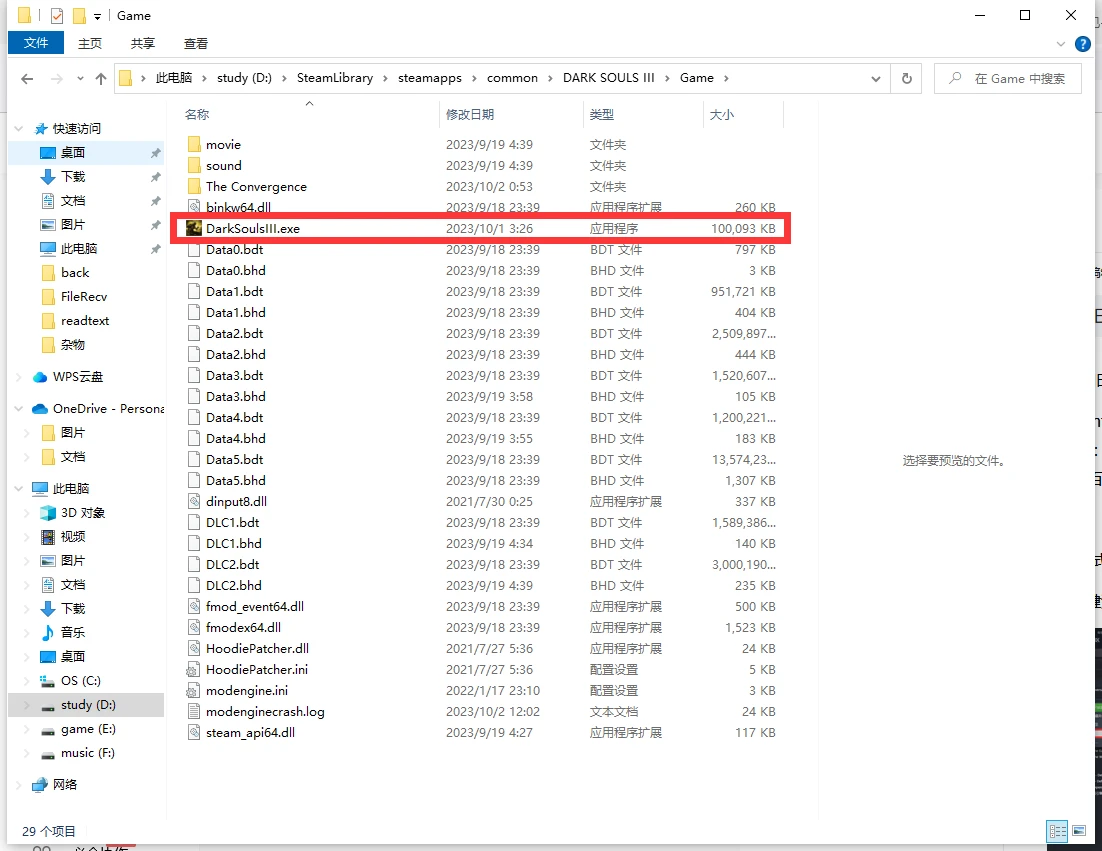Expand the WPS云盘 tree node

(x=19, y=377)
